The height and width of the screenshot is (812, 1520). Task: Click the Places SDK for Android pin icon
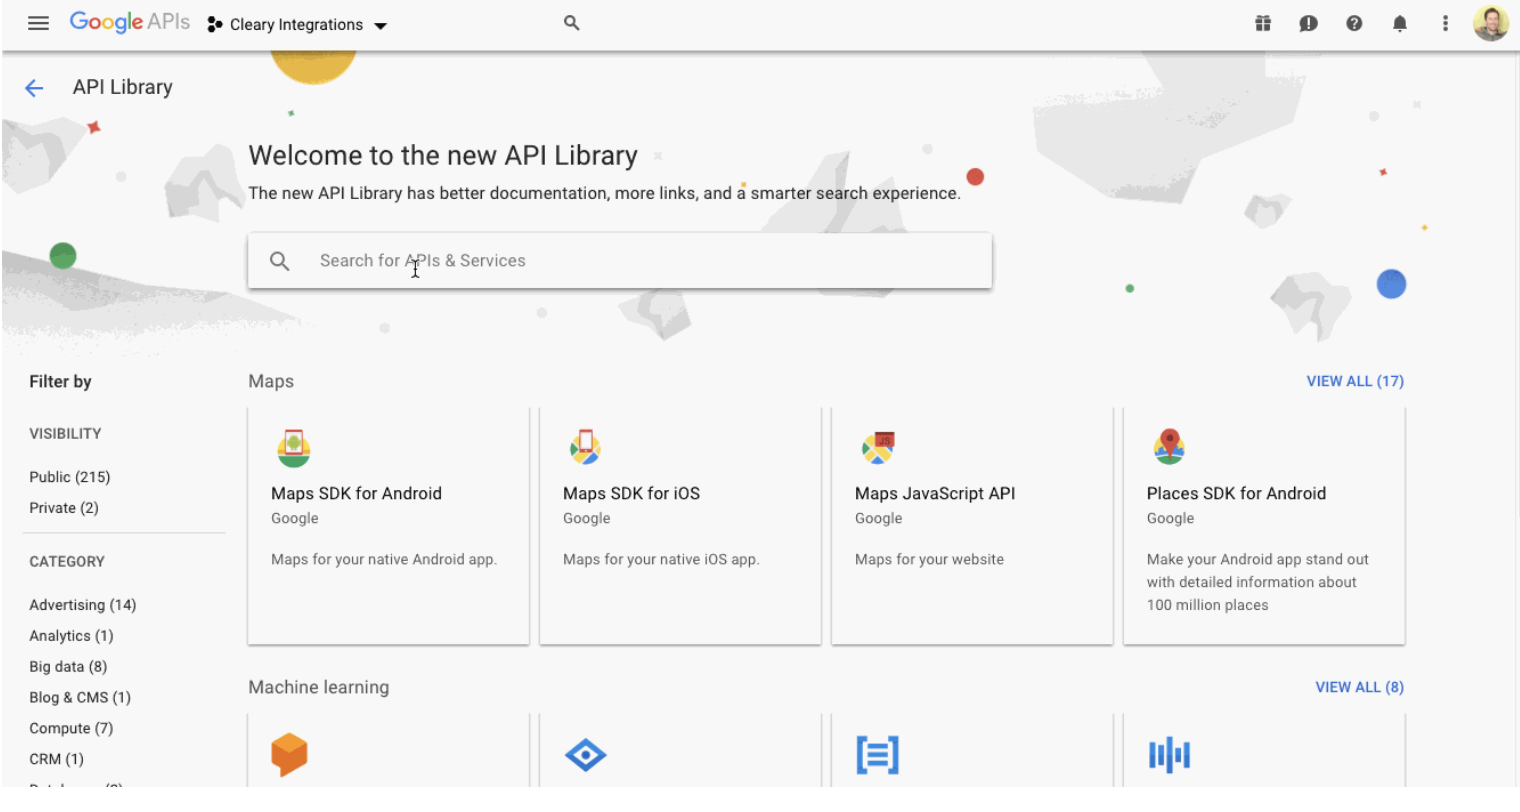(1169, 447)
